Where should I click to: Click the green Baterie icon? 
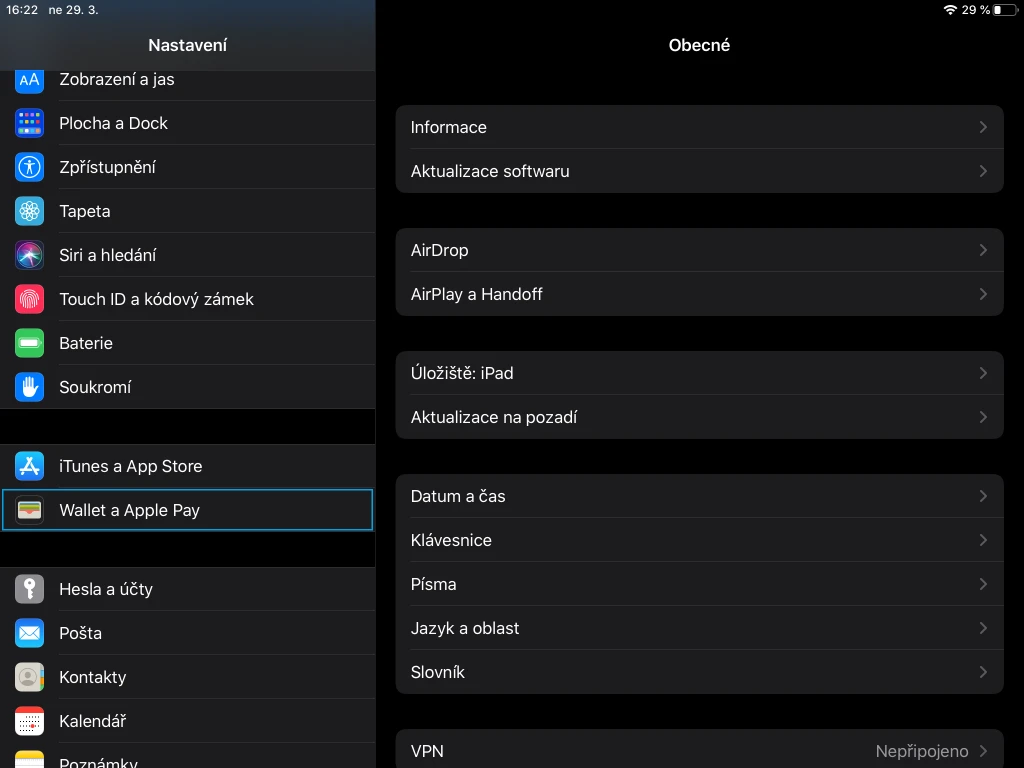coord(29,343)
